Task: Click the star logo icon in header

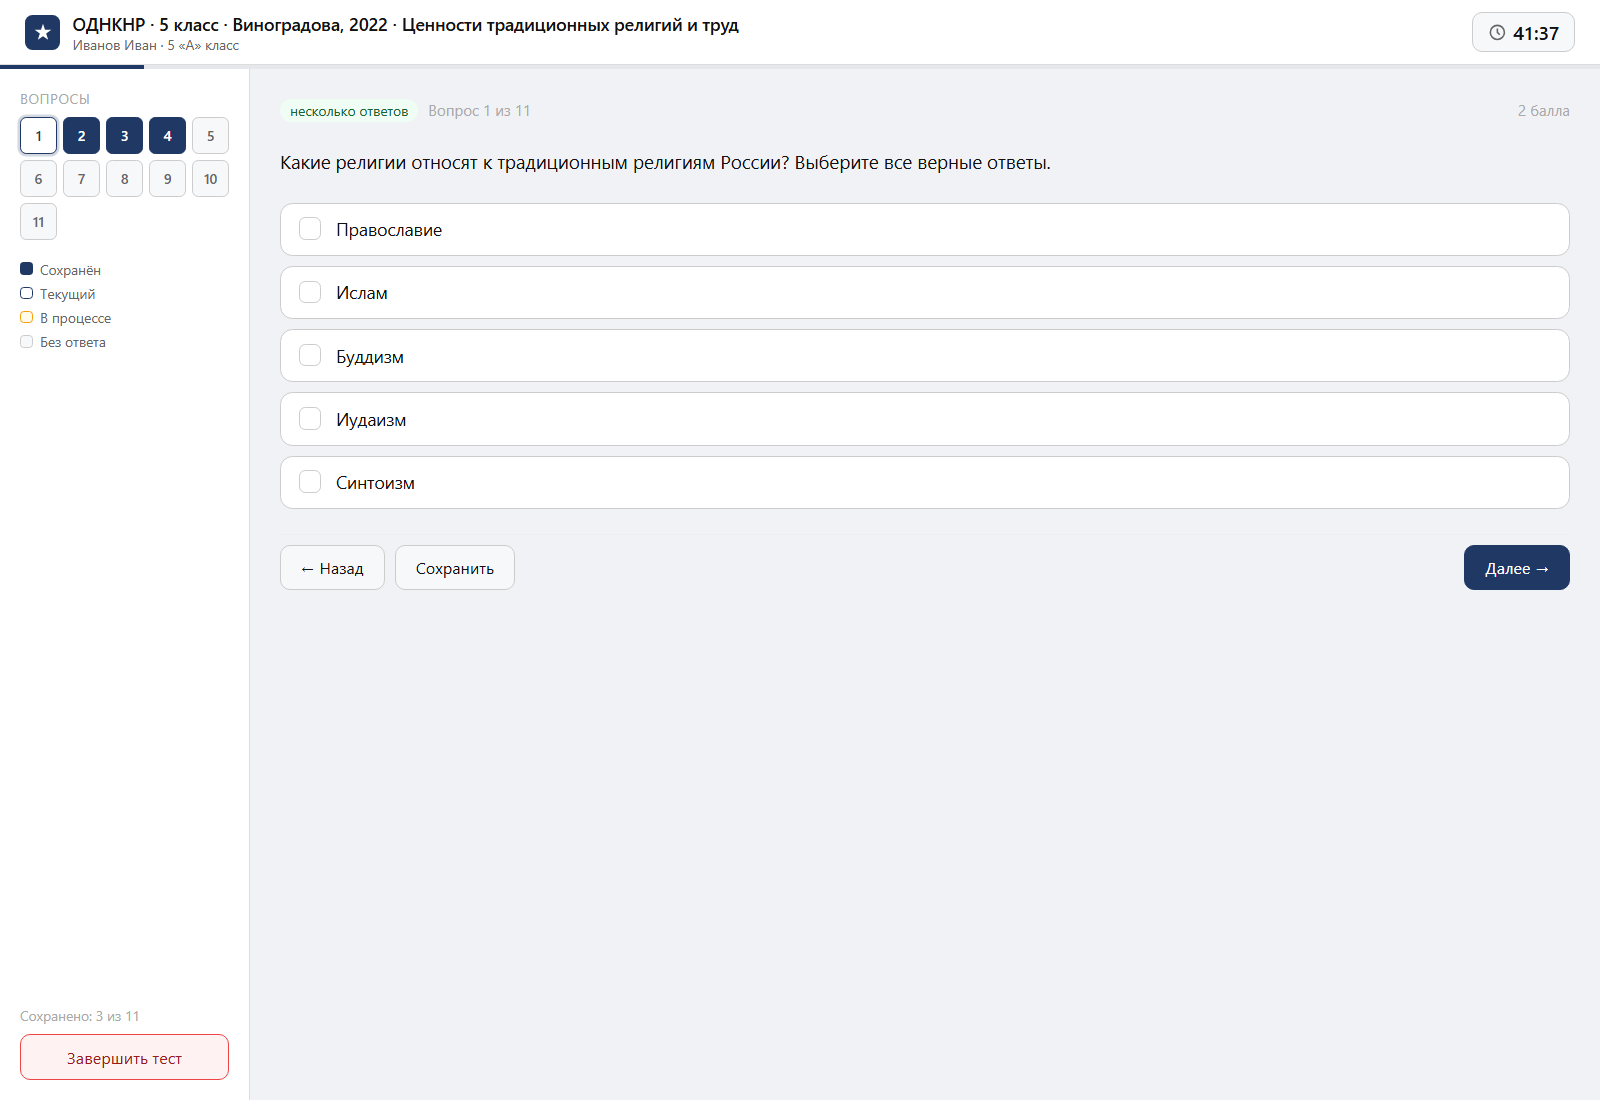Action: click(42, 33)
